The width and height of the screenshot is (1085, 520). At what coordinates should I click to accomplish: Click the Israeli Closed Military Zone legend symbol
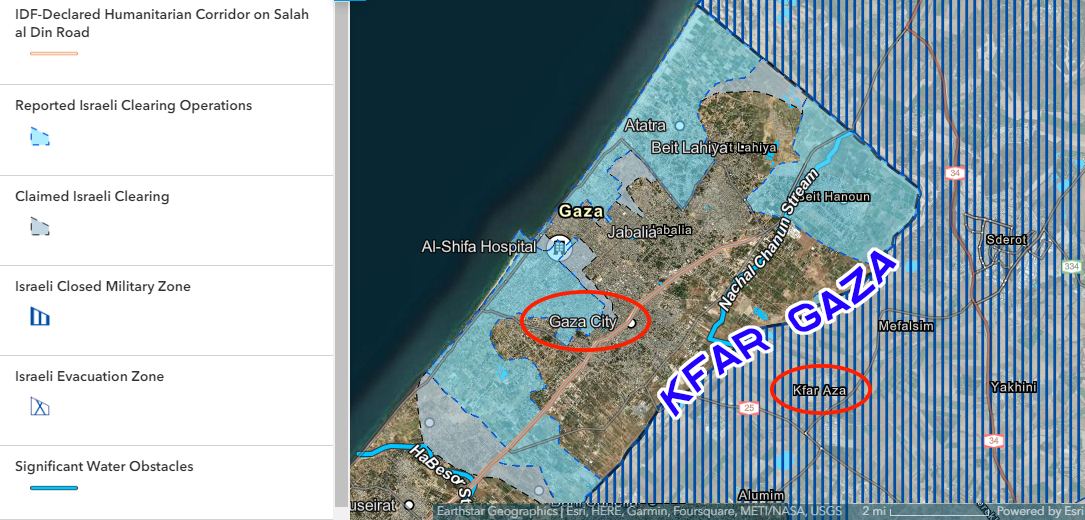pos(40,317)
